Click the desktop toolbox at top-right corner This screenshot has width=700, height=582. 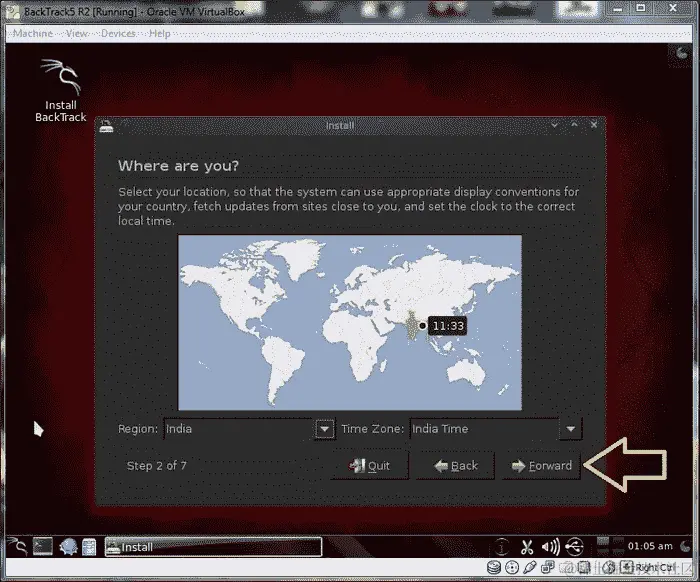(681, 54)
